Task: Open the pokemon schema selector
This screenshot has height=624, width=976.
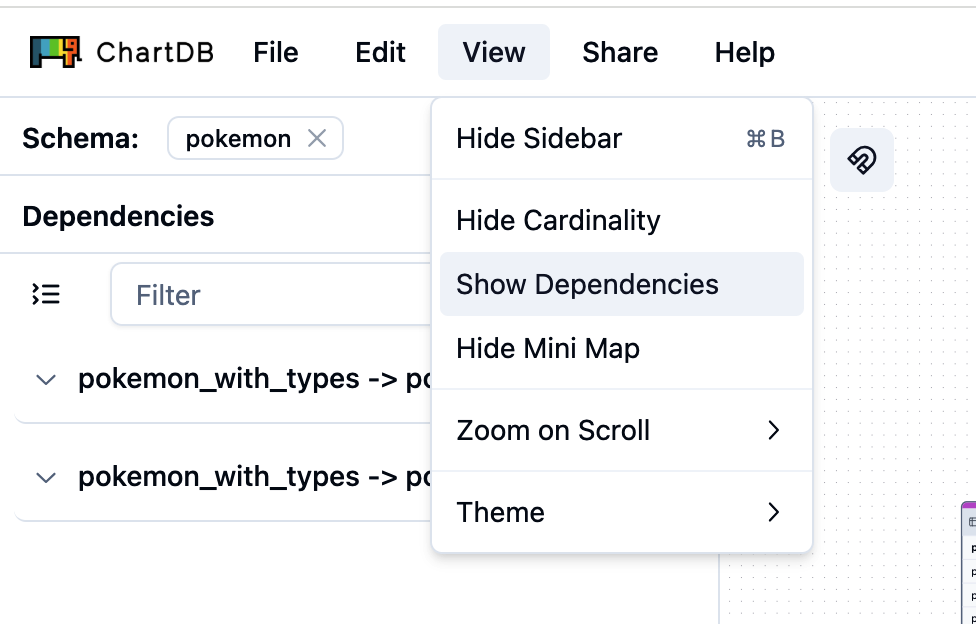Action: click(x=238, y=139)
